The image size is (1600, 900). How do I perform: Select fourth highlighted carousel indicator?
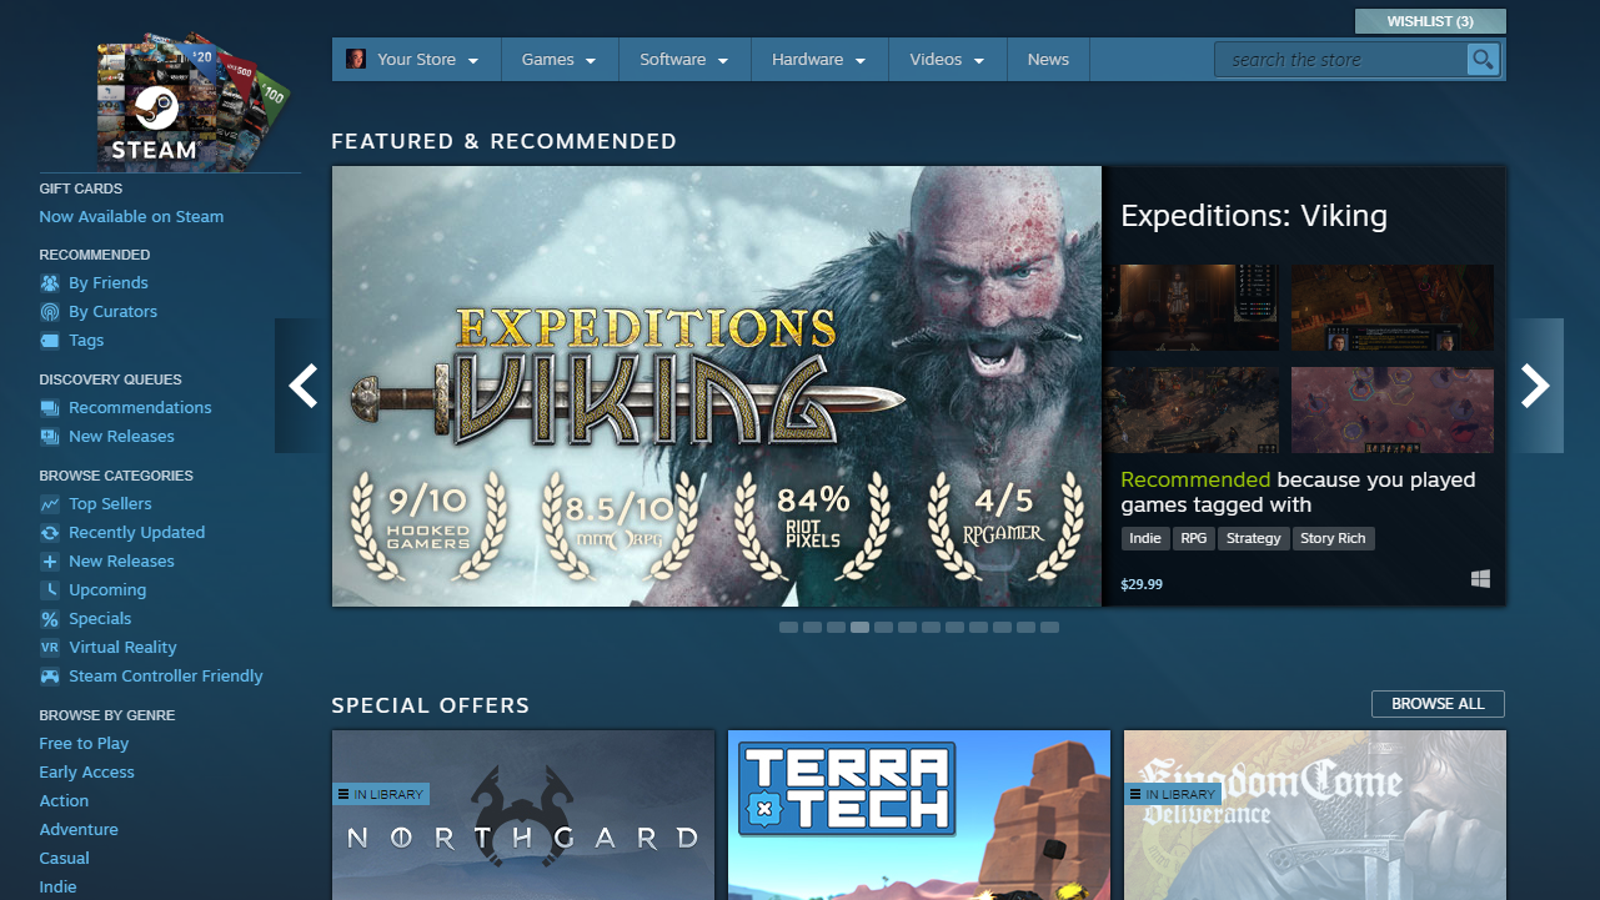pos(860,628)
